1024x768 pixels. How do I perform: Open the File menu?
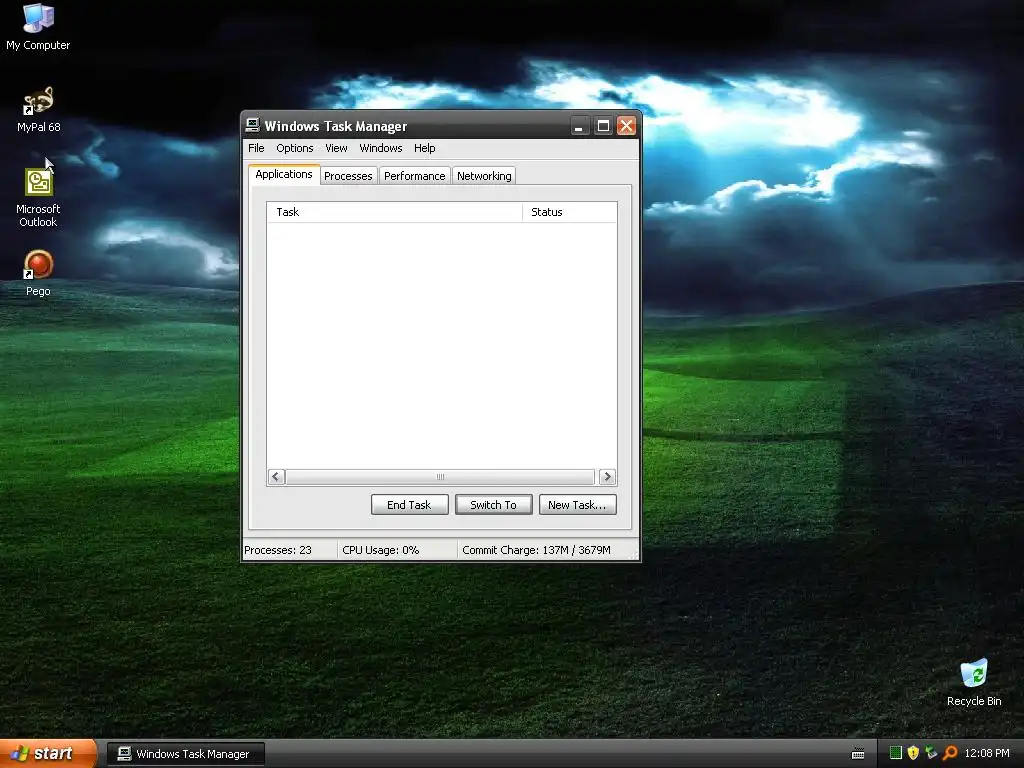[x=256, y=148]
